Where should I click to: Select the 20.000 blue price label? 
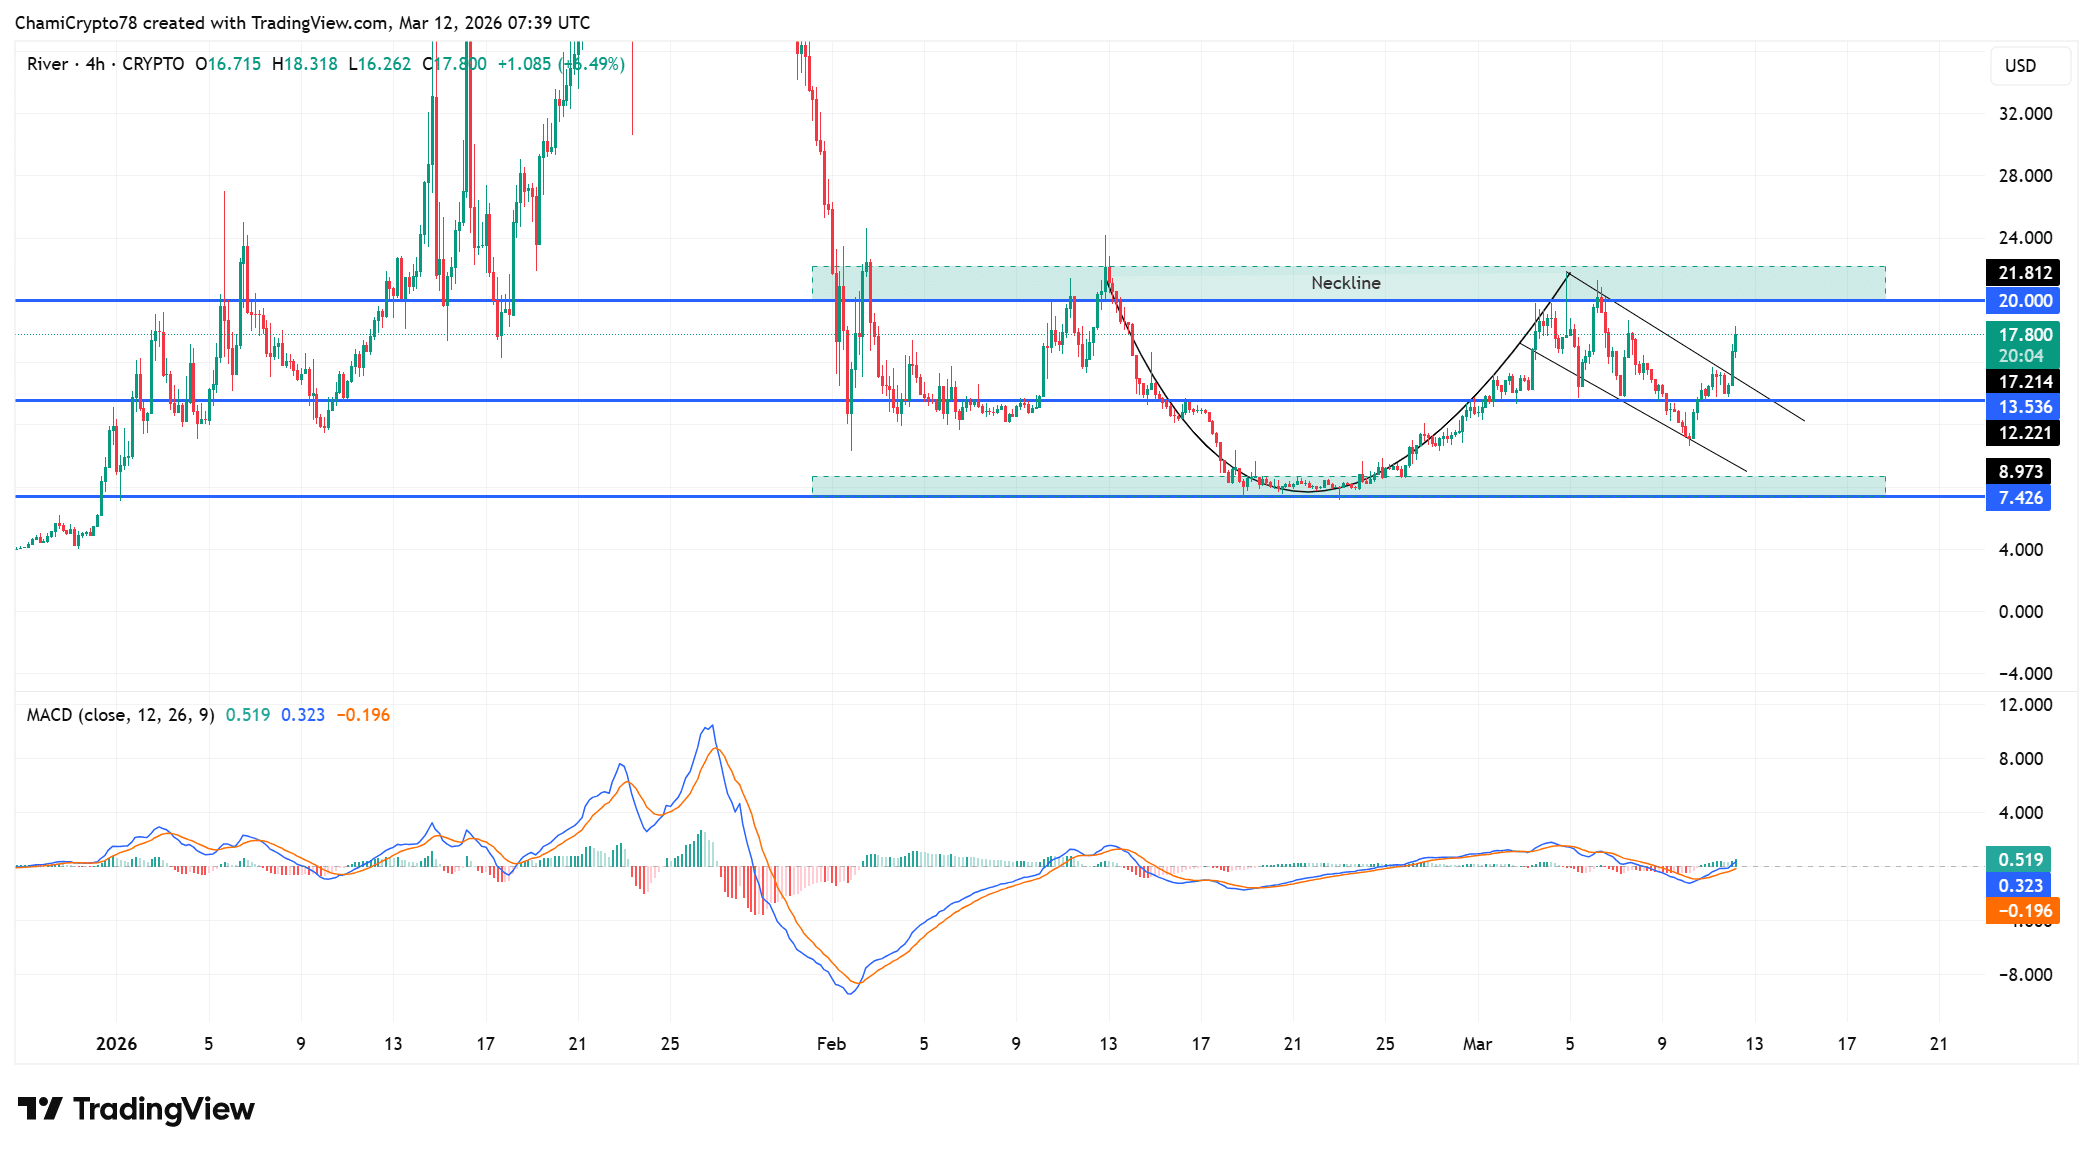coord(2024,301)
